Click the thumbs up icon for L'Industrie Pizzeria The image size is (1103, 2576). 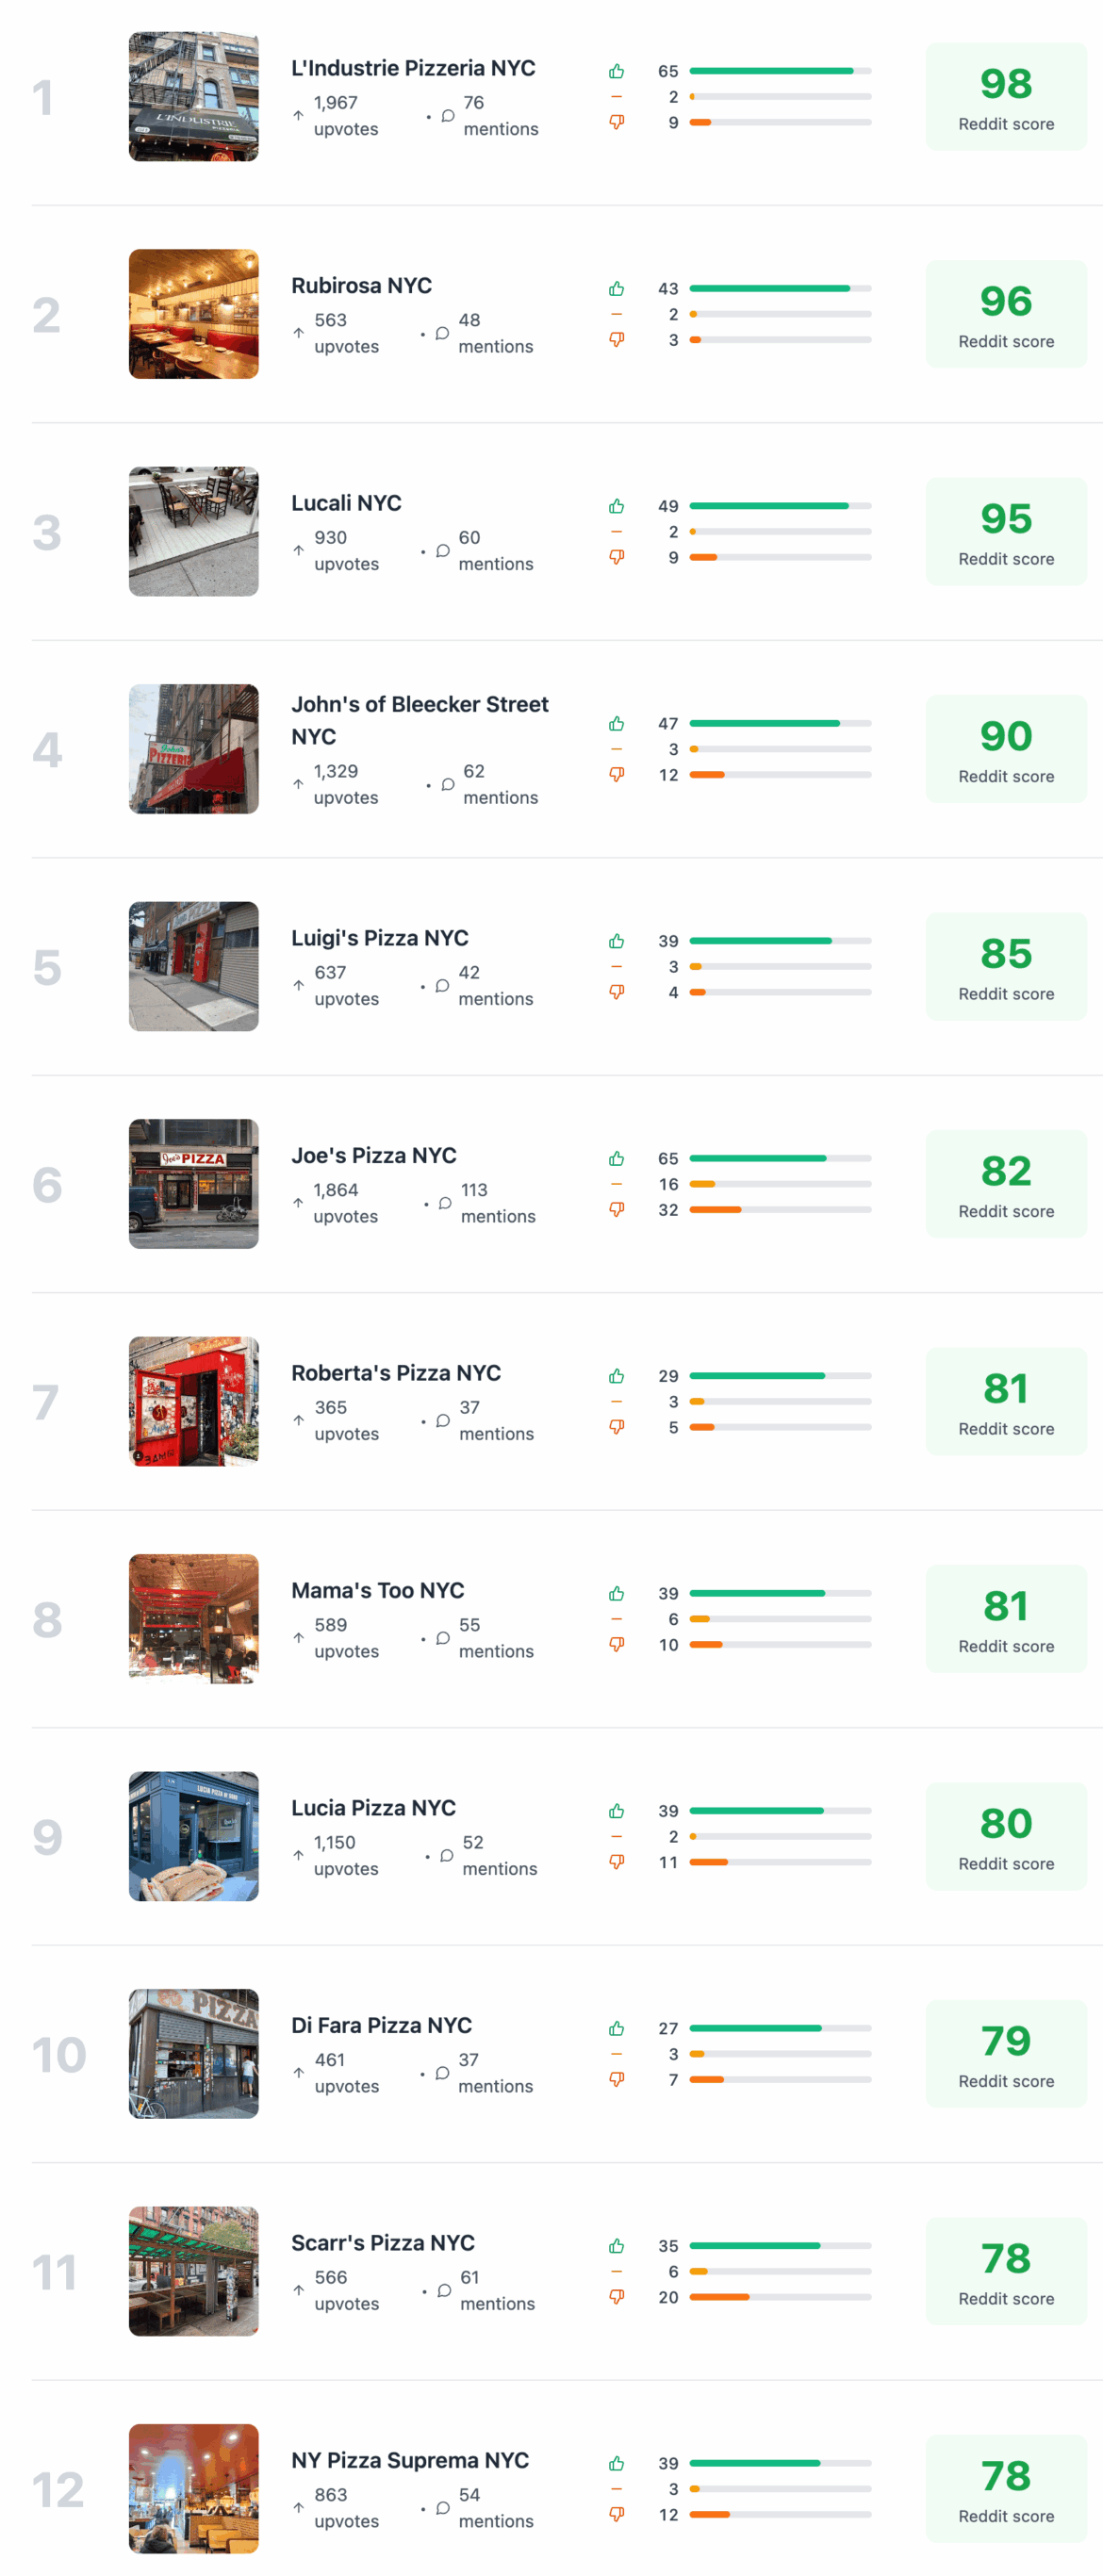click(x=617, y=71)
